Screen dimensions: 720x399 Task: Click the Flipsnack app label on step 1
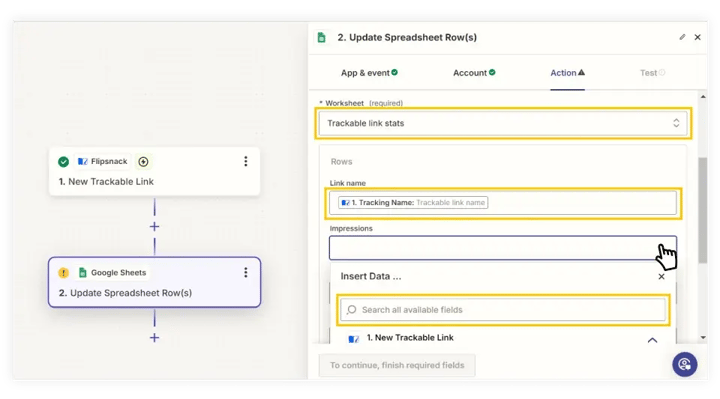click(102, 161)
